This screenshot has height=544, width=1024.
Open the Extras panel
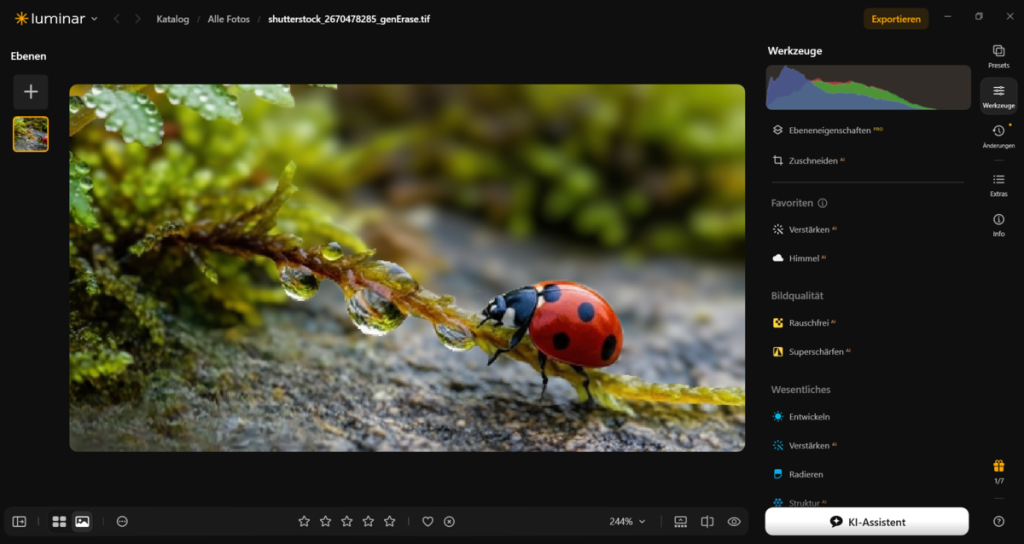tap(999, 185)
